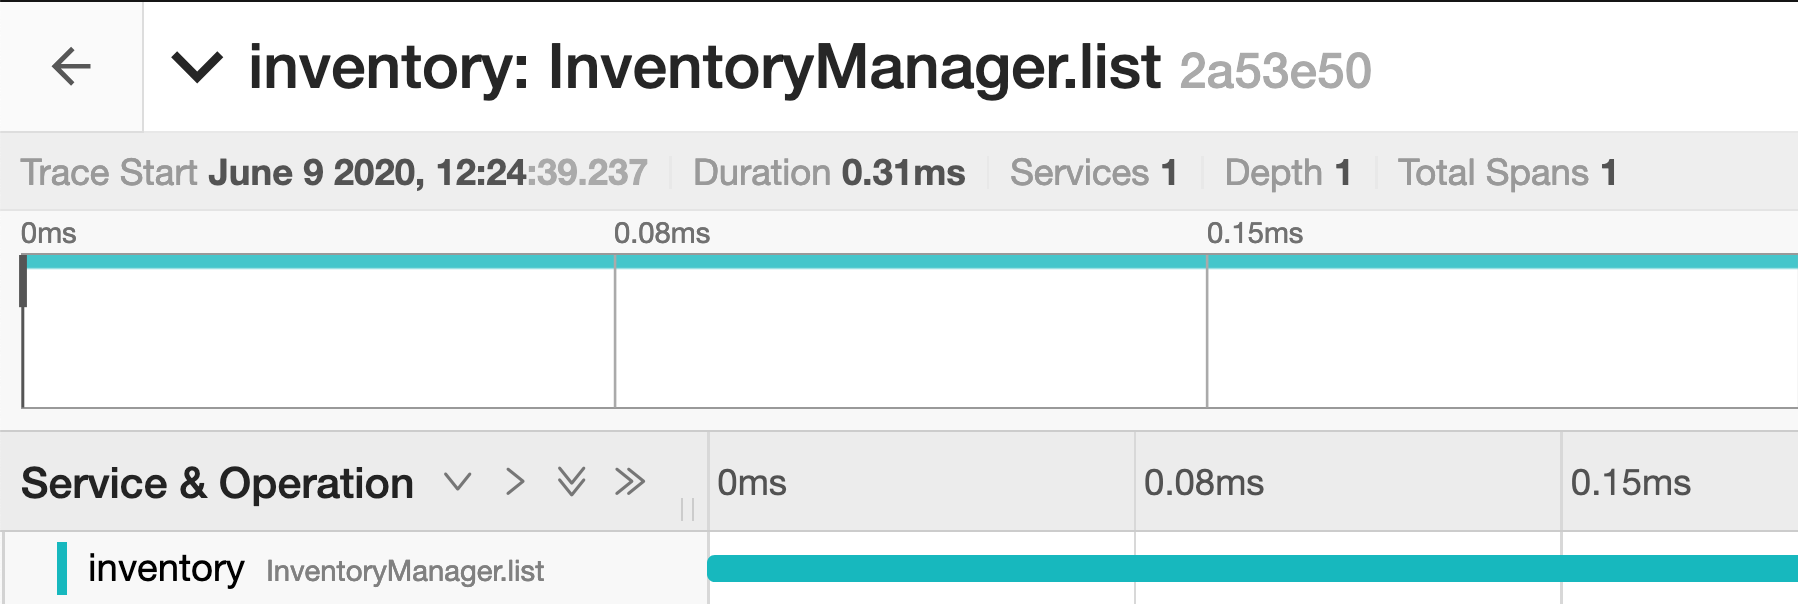This screenshot has width=1798, height=604.
Task: Click the minimap left scrubber handle
Action: tap(23, 281)
